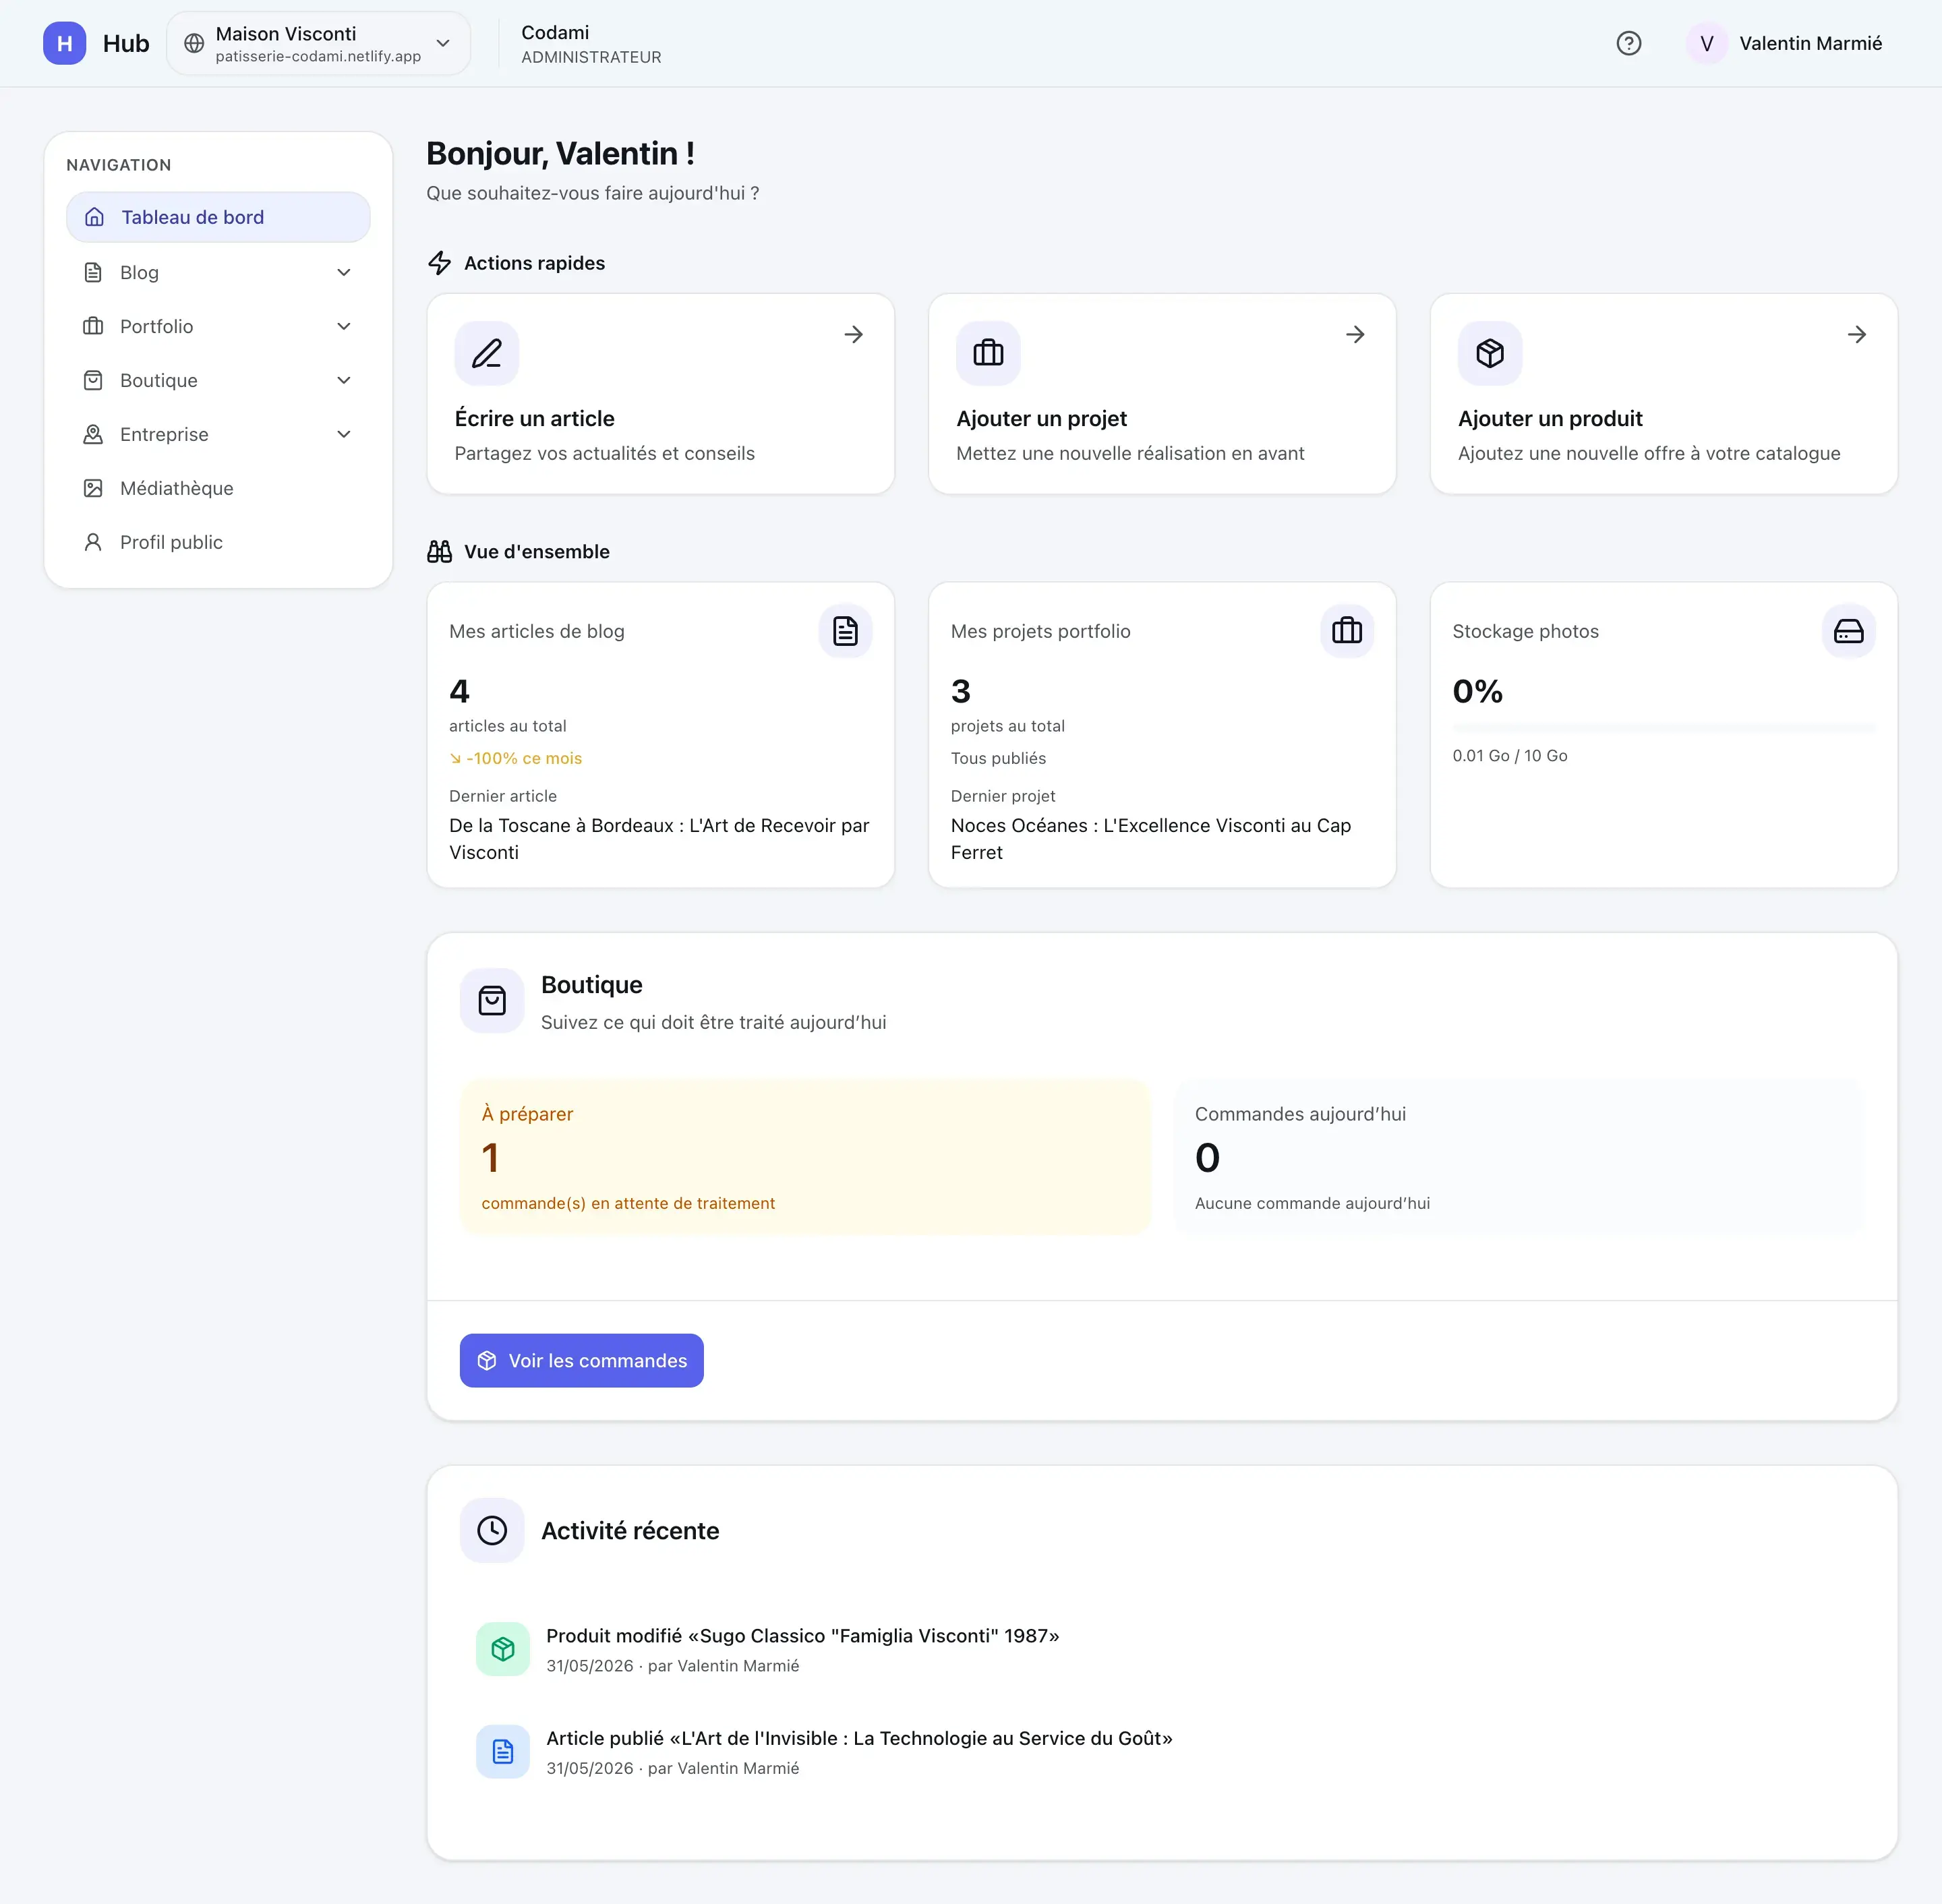Open the Commandes aujourd'hui tile
1942x1904 pixels.
click(x=1518, y=1156)
